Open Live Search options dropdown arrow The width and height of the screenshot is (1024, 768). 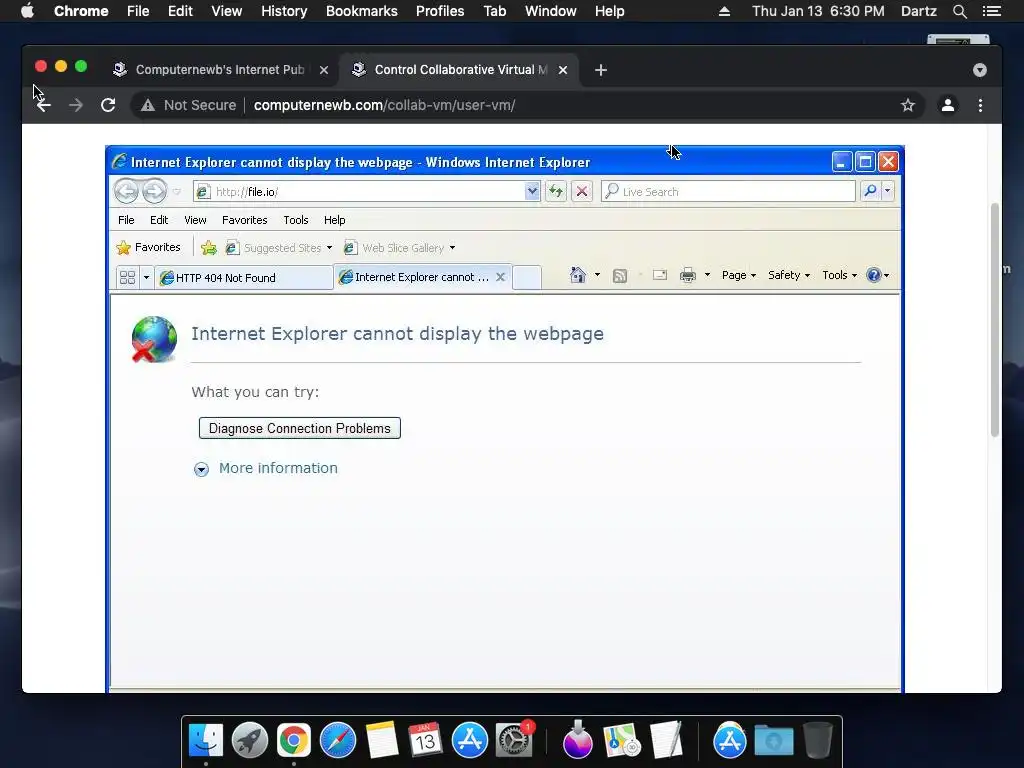(x=888, y=191)
